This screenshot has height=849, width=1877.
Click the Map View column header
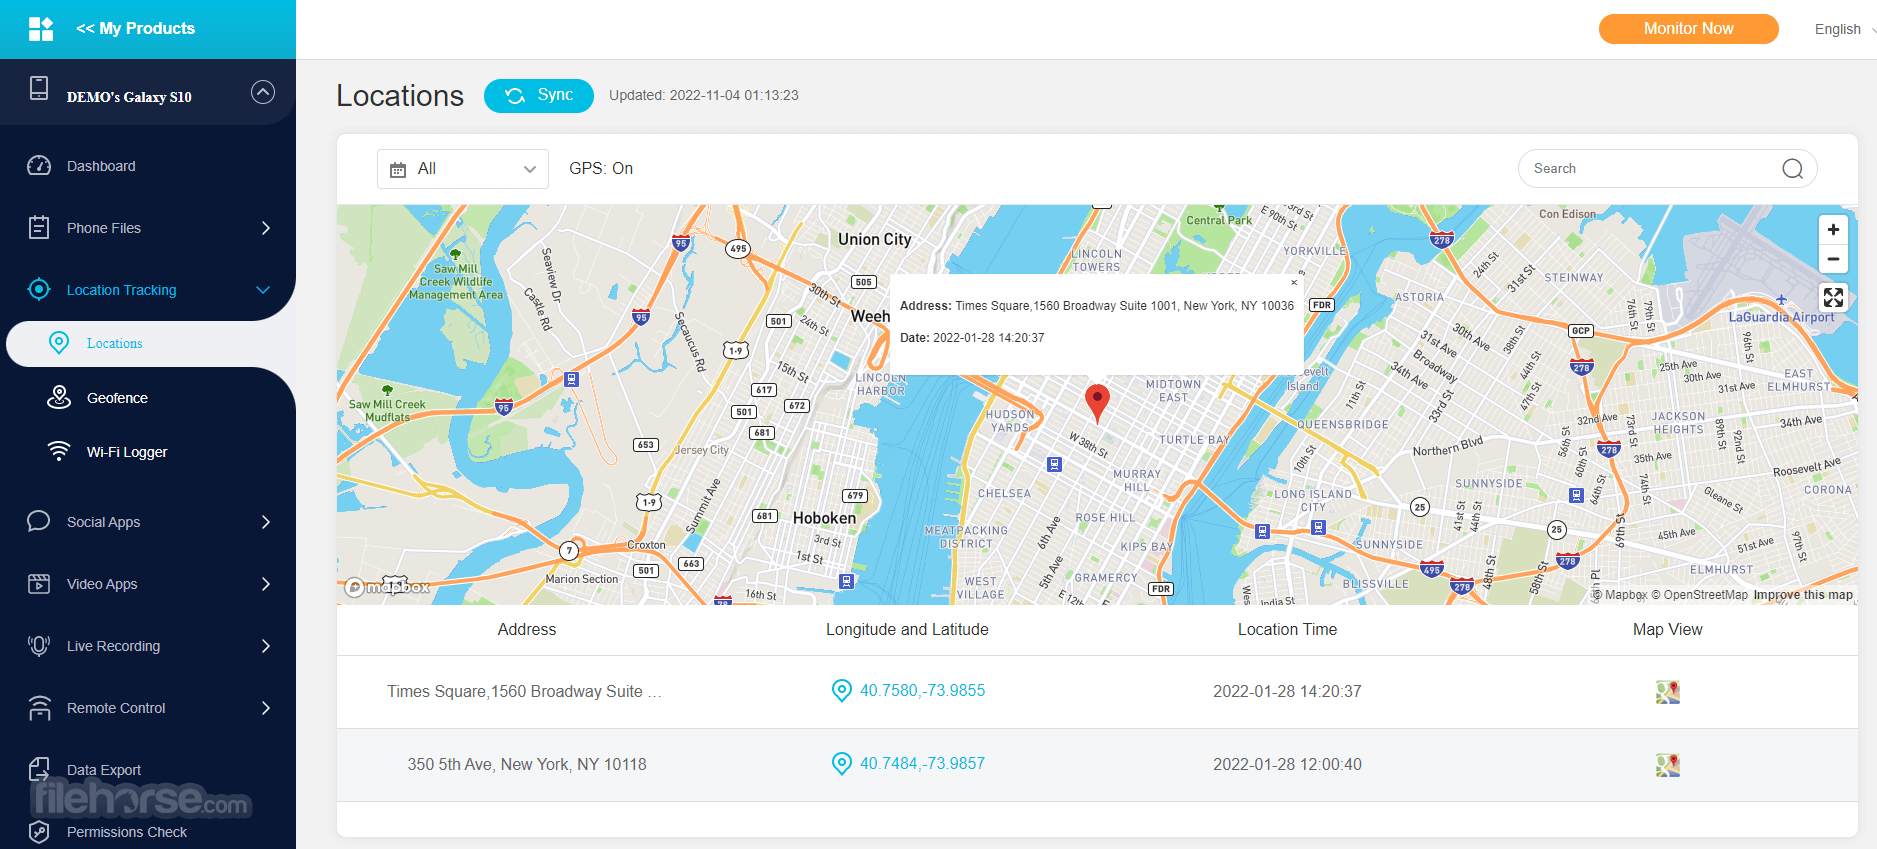coord(1667,630)
